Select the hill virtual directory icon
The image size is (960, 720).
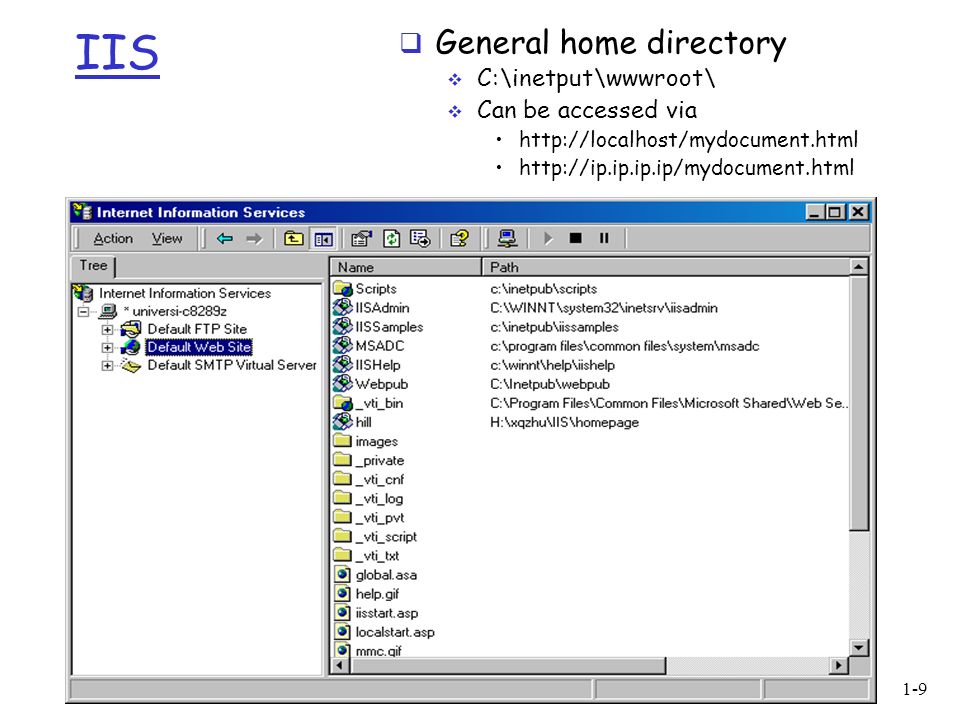[343, 422]
